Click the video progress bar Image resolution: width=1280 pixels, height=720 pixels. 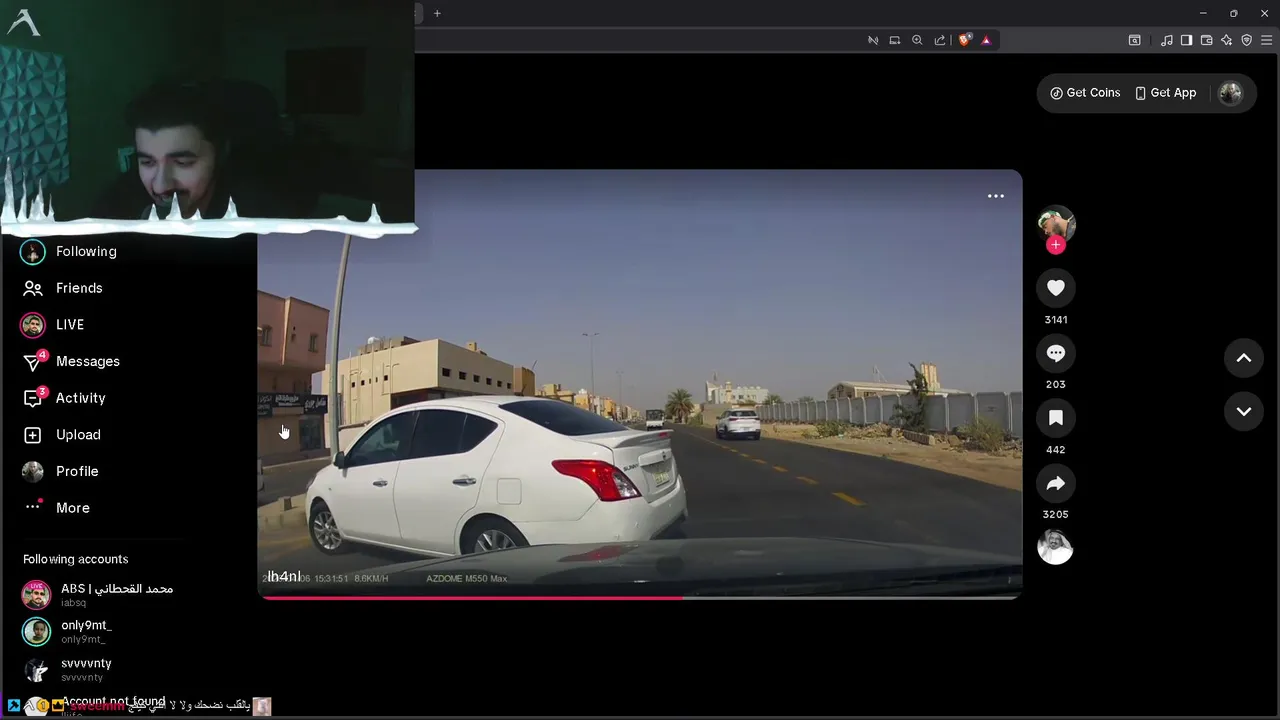pyautogui.click(x=640, y=598)
